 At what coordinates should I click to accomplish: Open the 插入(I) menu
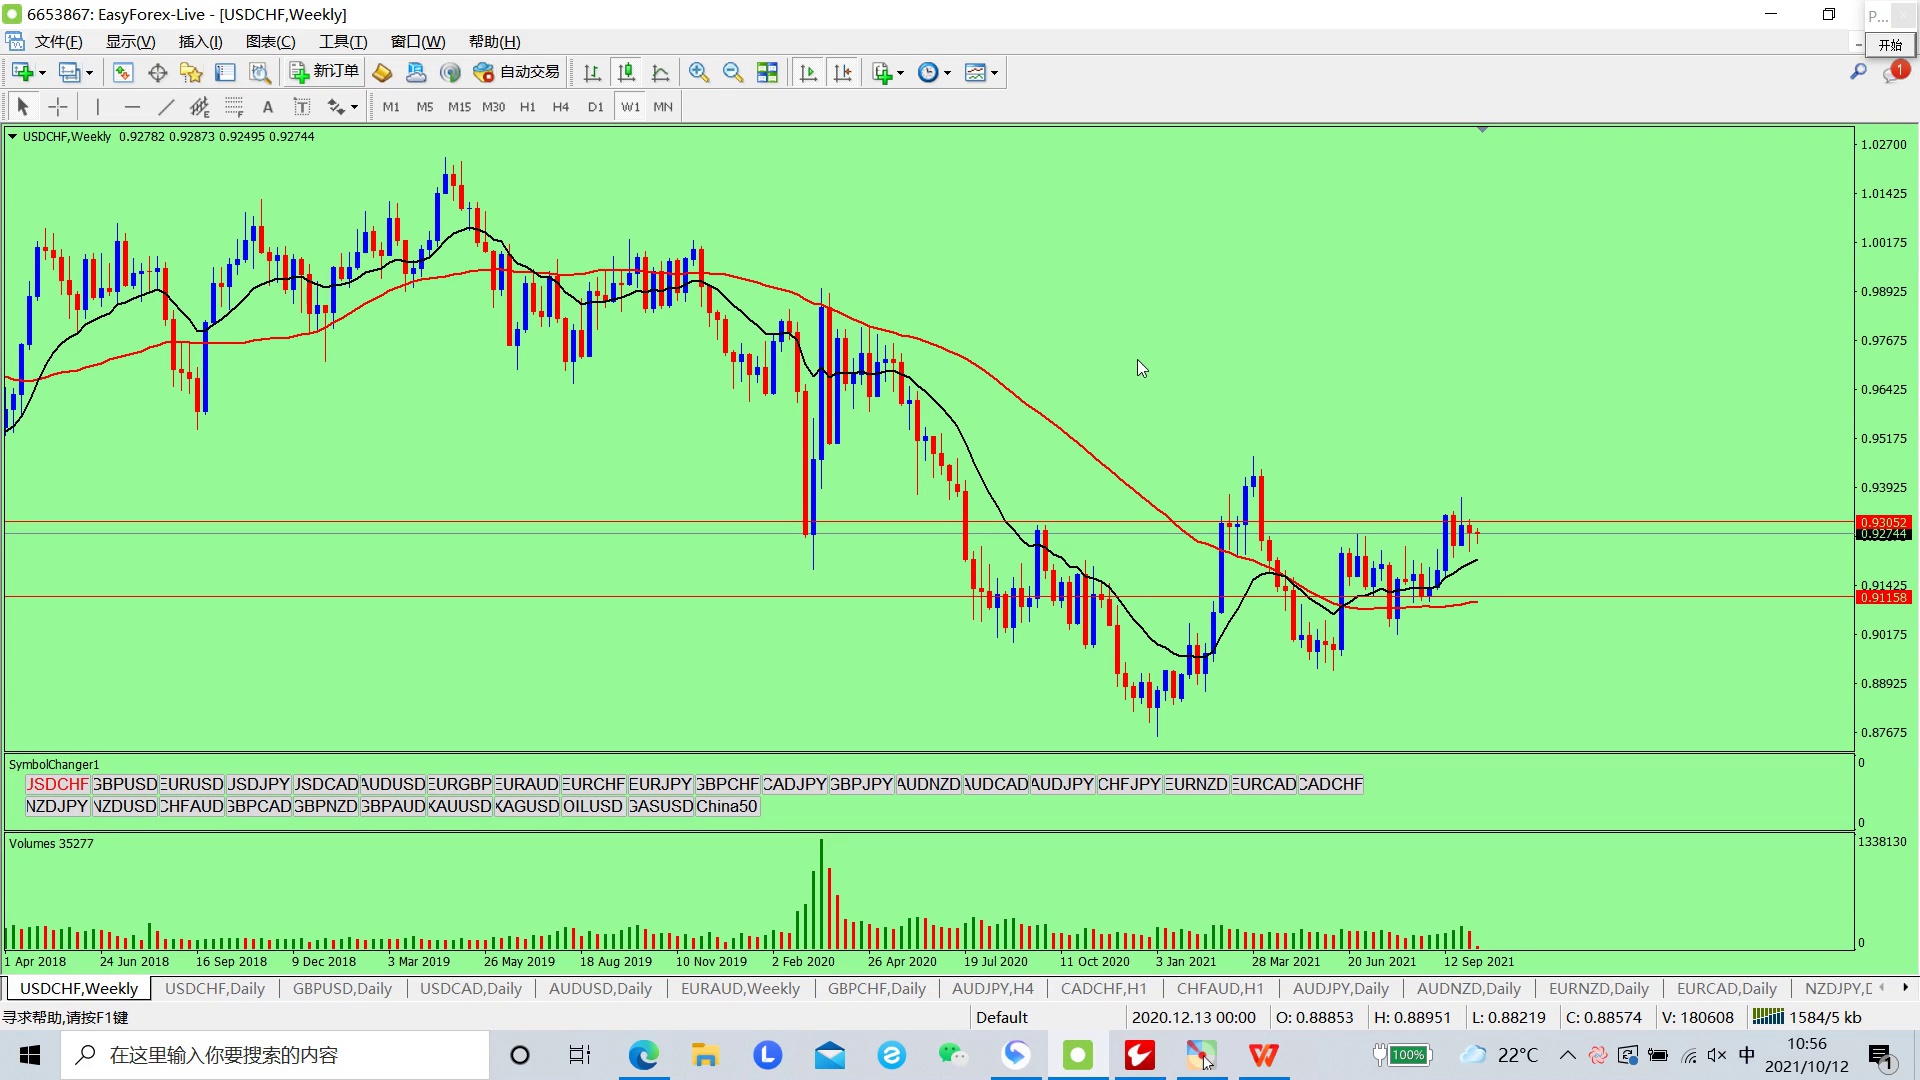pos(200,42)
